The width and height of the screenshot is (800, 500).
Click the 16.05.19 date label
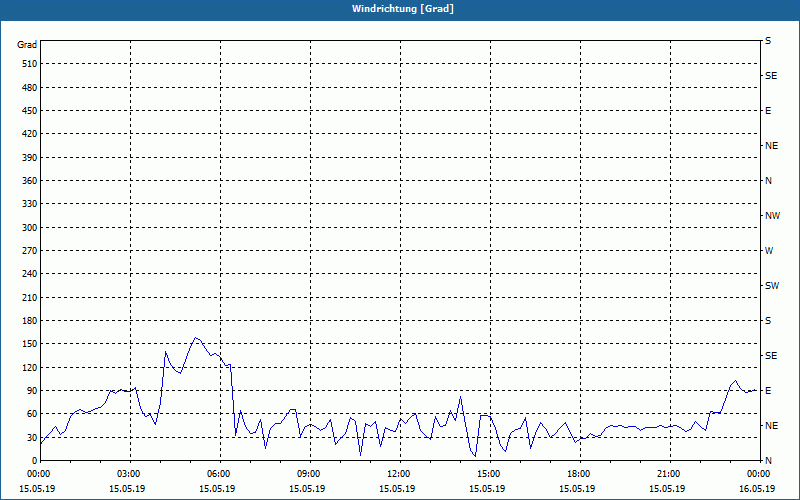pos(757,488)
